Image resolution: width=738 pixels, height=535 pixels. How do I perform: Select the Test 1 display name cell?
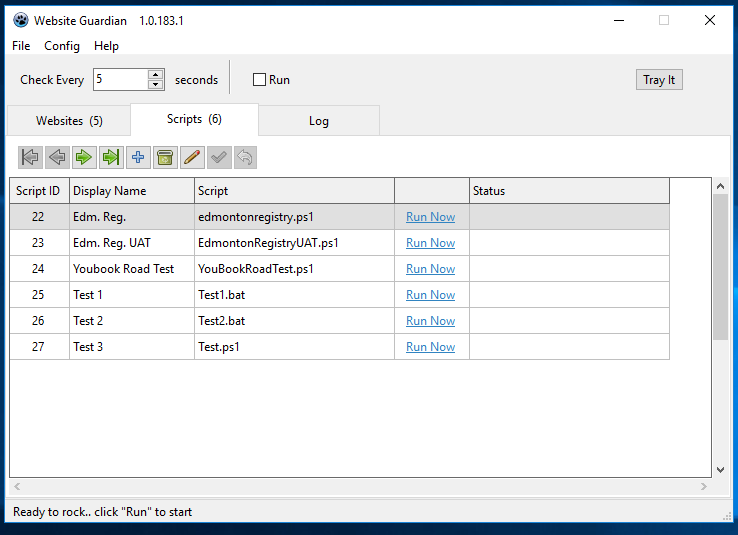pyautogui.click(x=132, y=295)
